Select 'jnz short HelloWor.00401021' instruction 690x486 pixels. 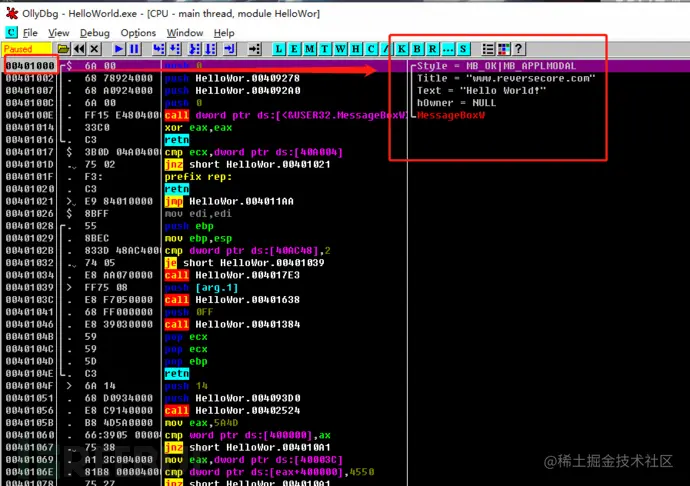(x=247, y=165)
